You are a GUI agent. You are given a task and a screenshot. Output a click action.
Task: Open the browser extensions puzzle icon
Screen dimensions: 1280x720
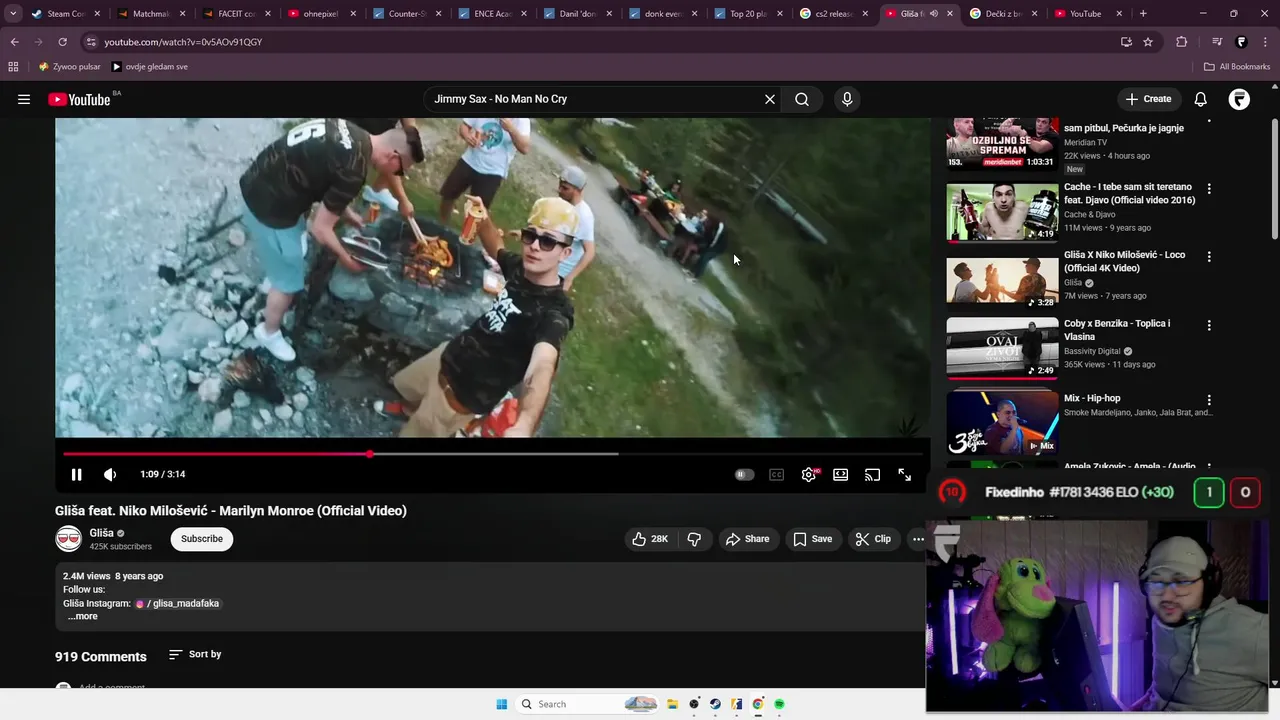tap(1182, 42)
